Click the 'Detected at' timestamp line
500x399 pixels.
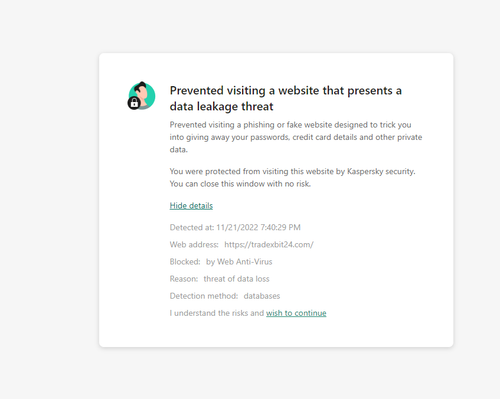tap(235, 227)
